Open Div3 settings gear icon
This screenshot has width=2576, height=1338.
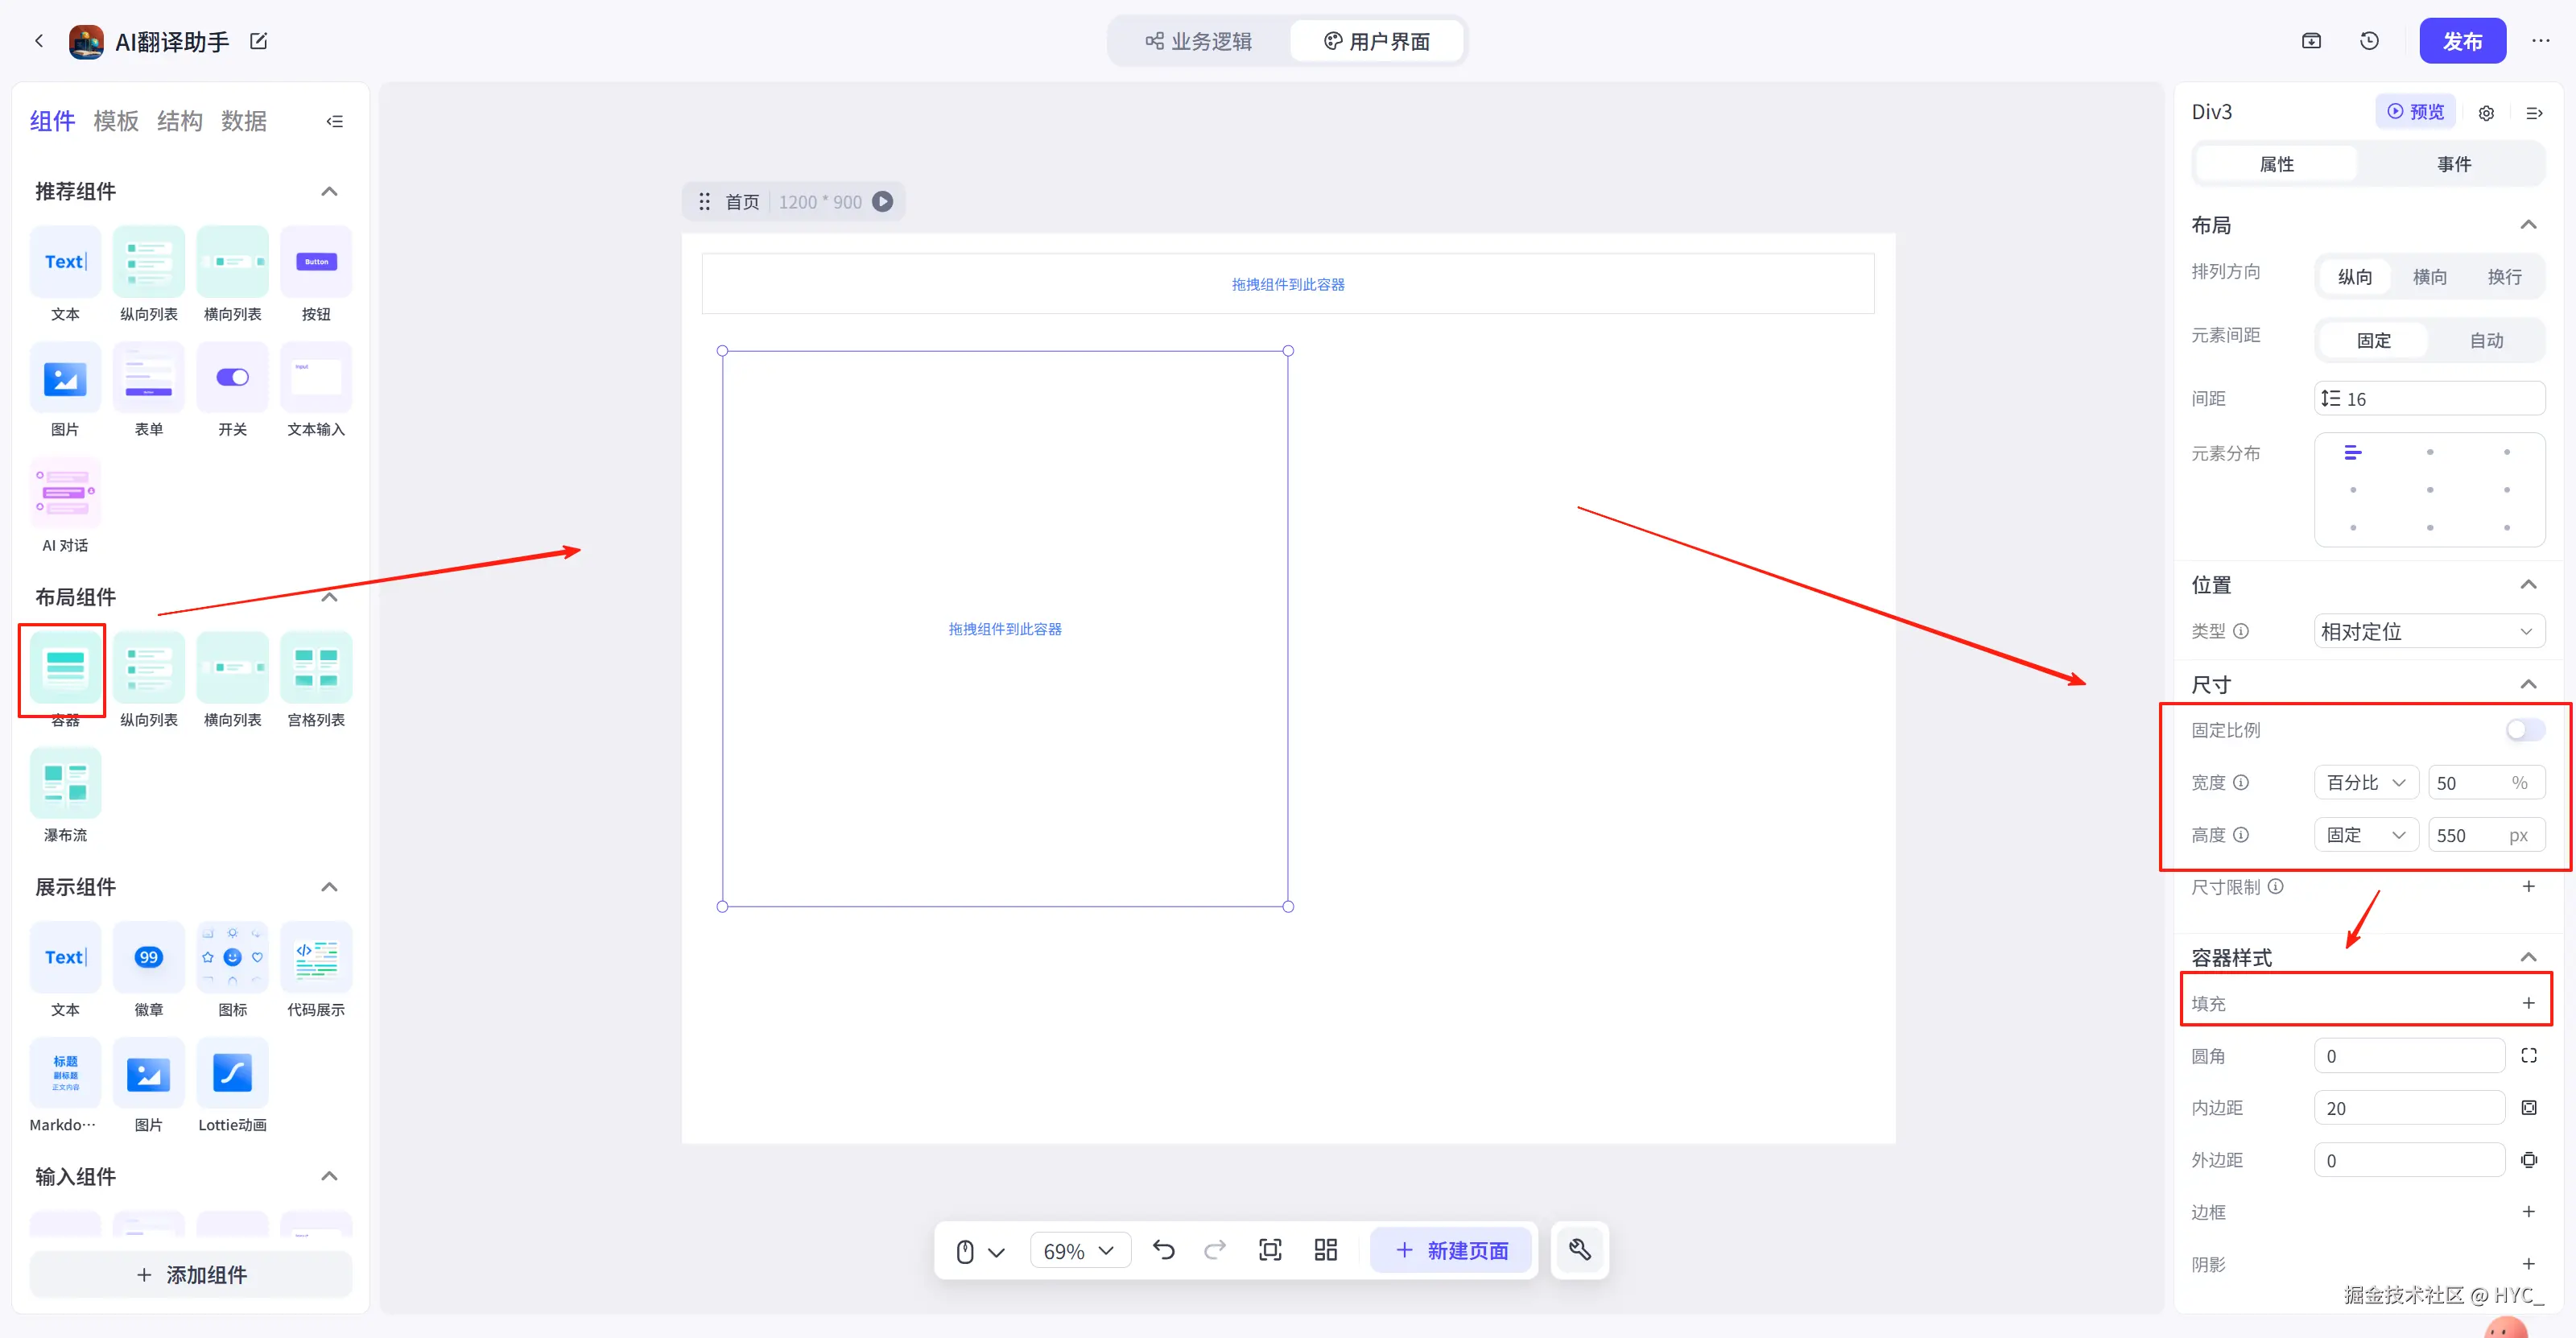(x=2486, y=112)
